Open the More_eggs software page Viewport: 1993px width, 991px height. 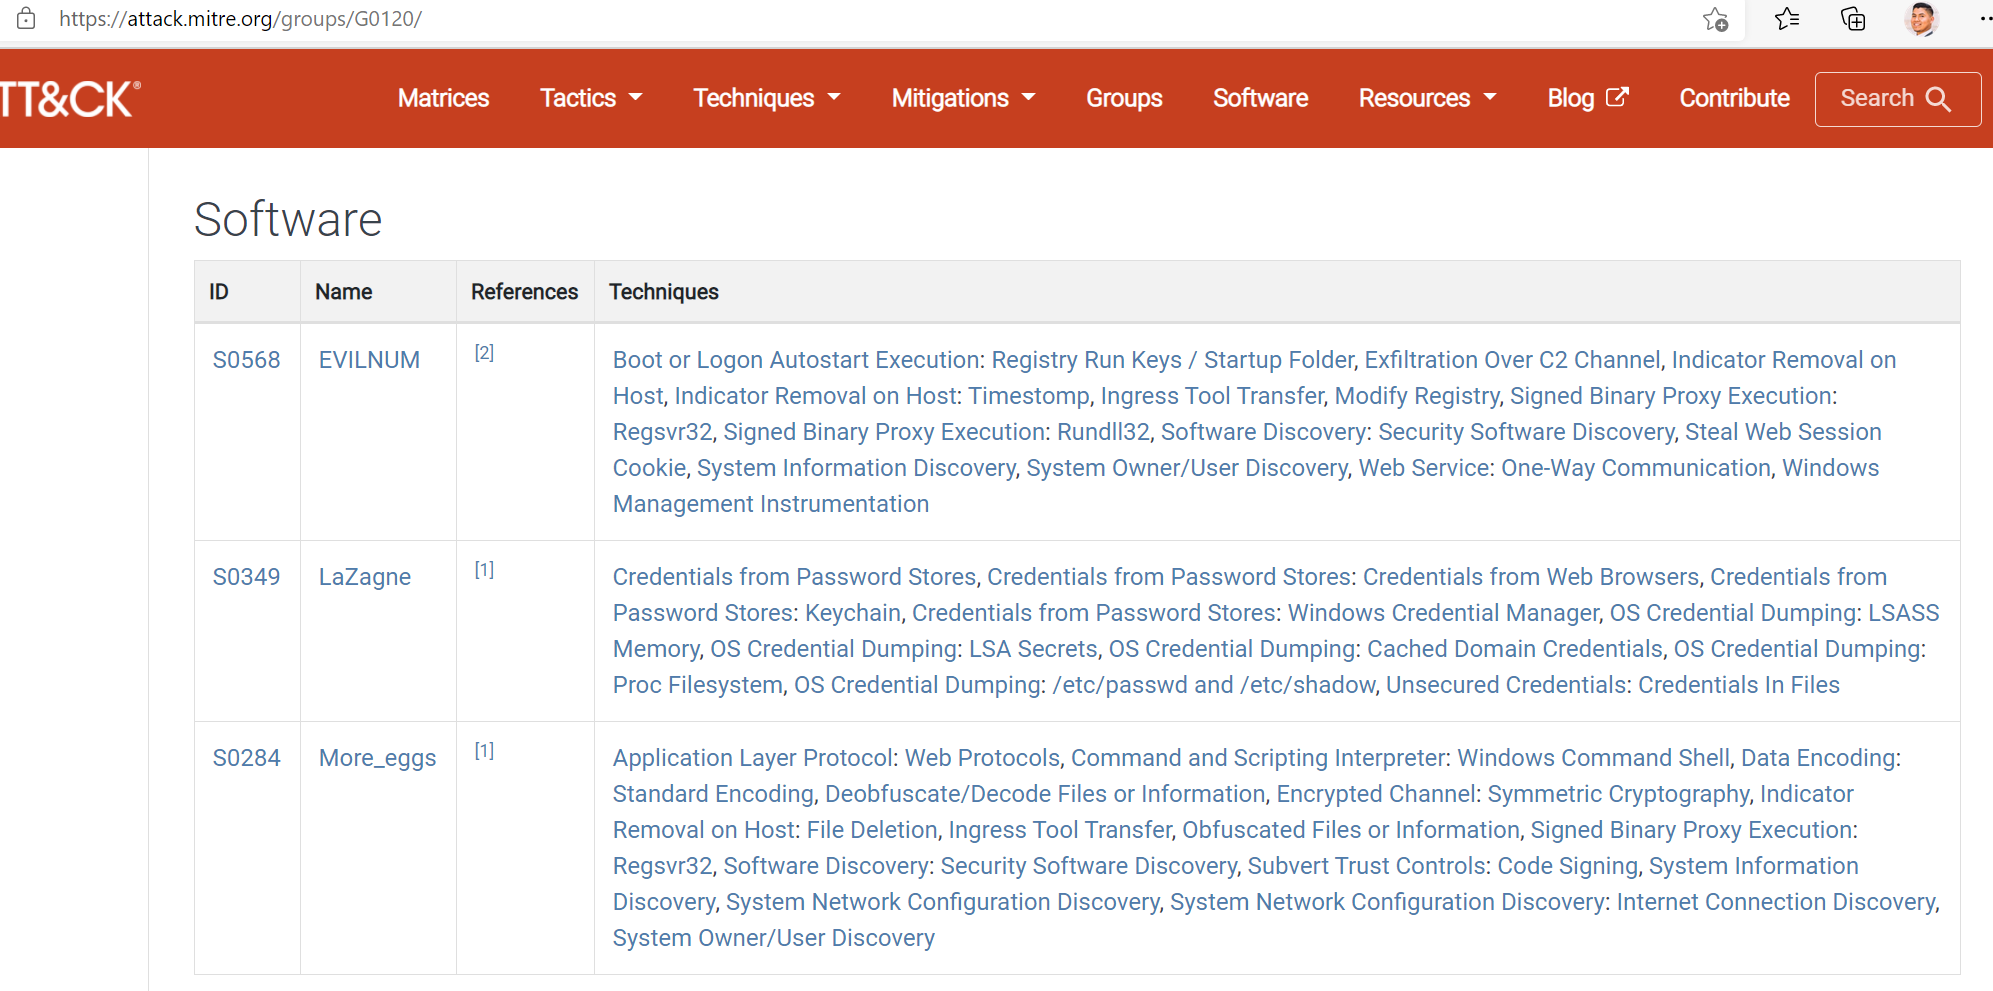(377, 758)
